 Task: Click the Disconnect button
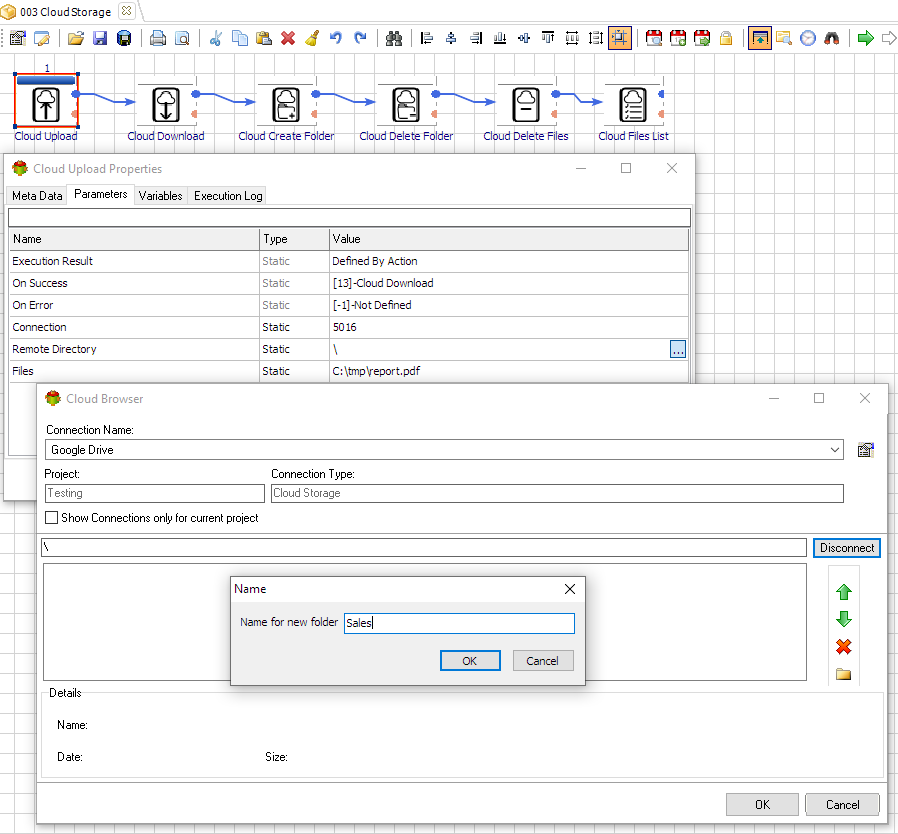click(x=846, y=548)
